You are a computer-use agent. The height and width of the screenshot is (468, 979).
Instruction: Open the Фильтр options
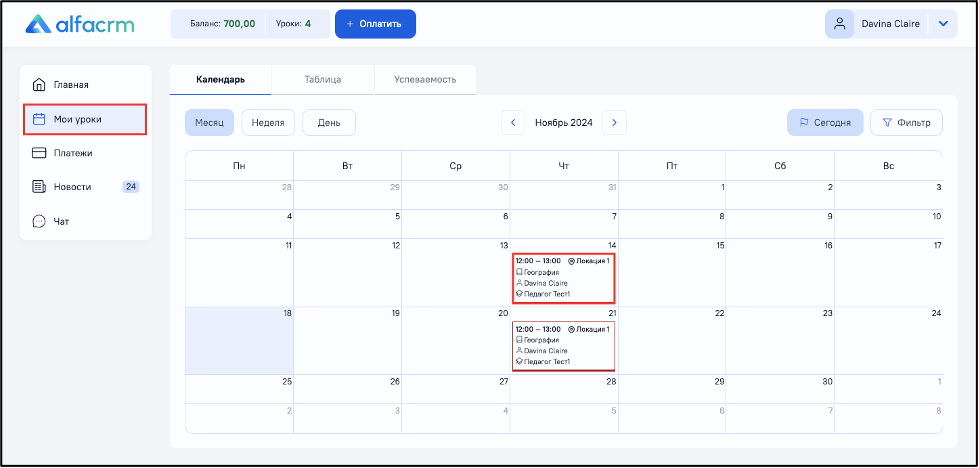pyautogui.click(x=906, y=122)
